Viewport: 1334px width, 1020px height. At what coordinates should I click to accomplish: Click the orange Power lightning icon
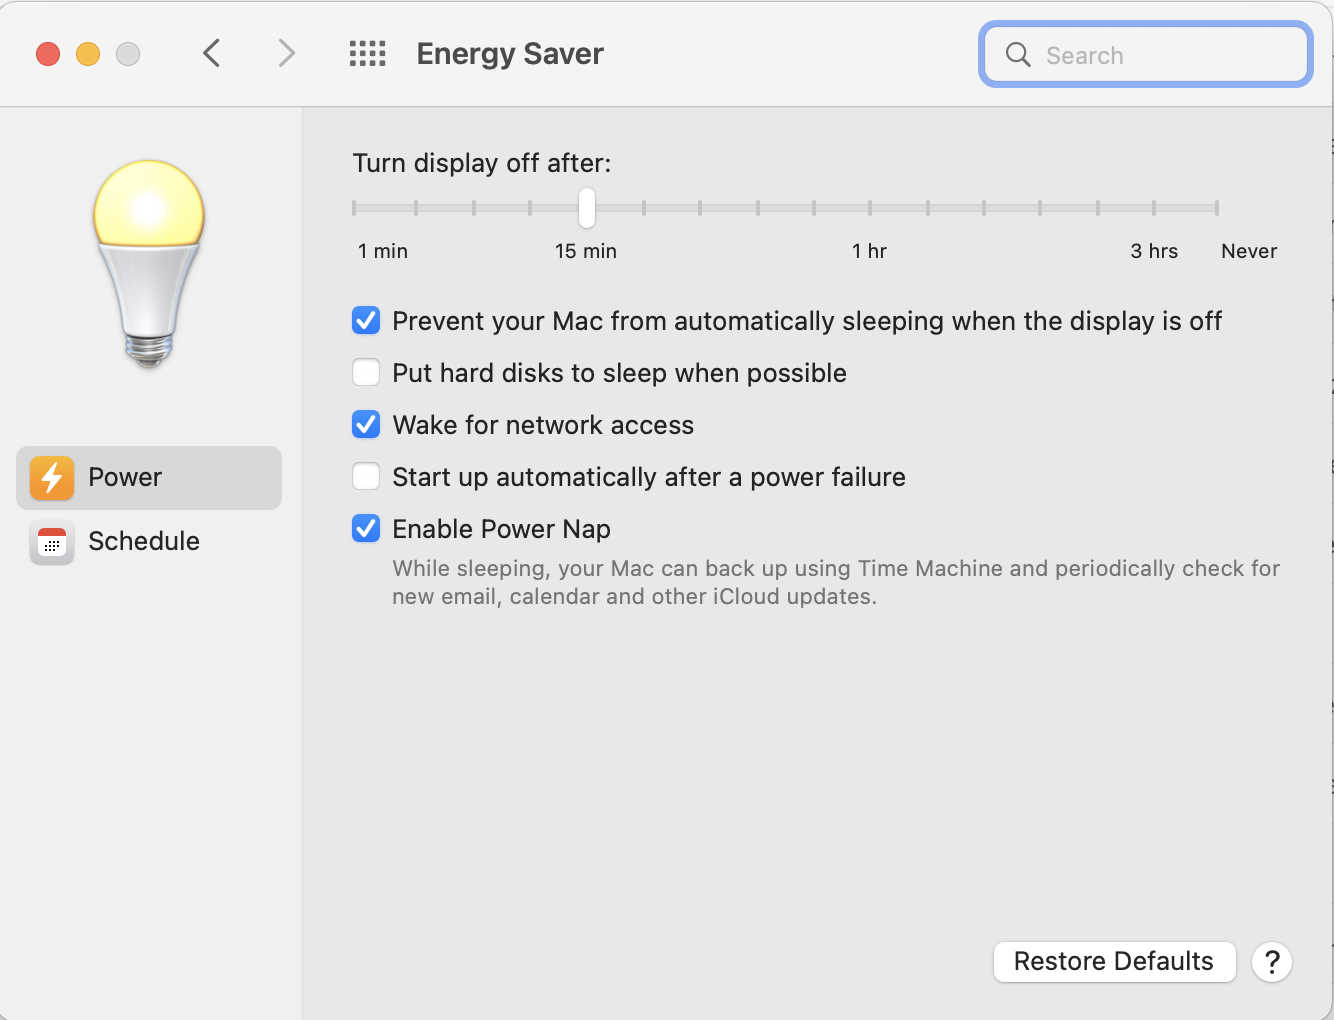tap(52, 478)
